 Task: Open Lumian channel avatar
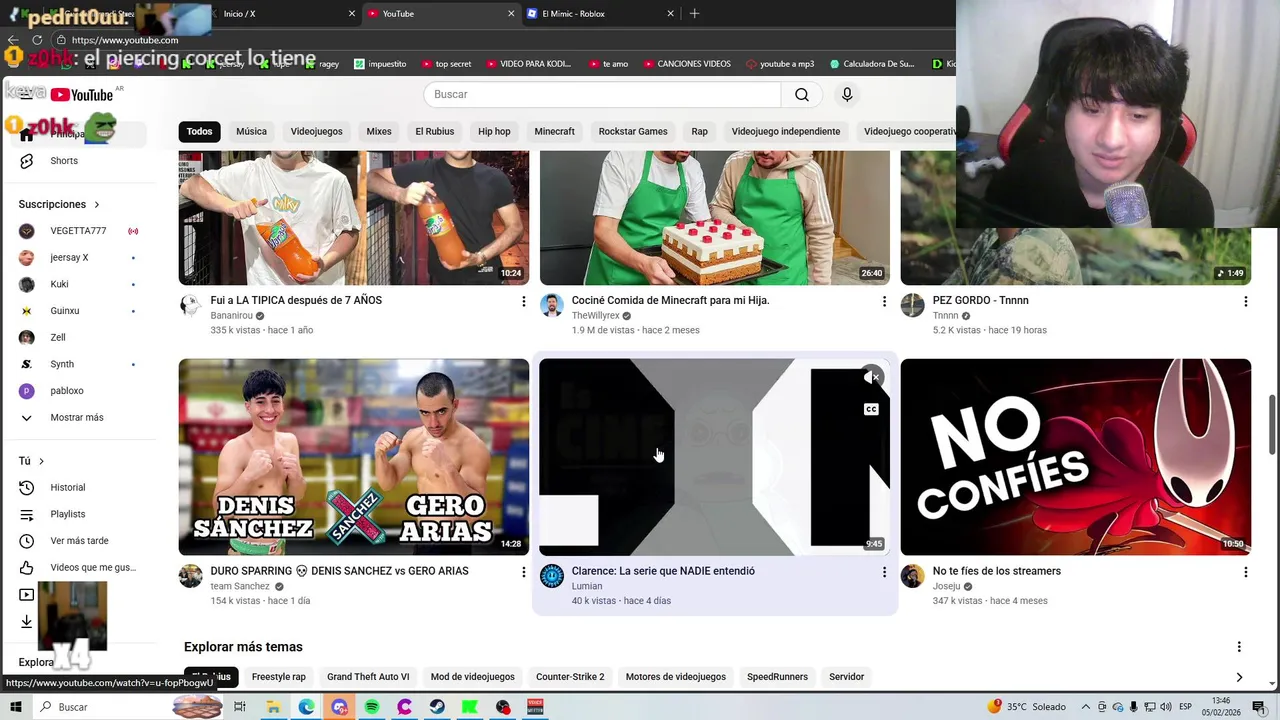(x=551, y=577)
